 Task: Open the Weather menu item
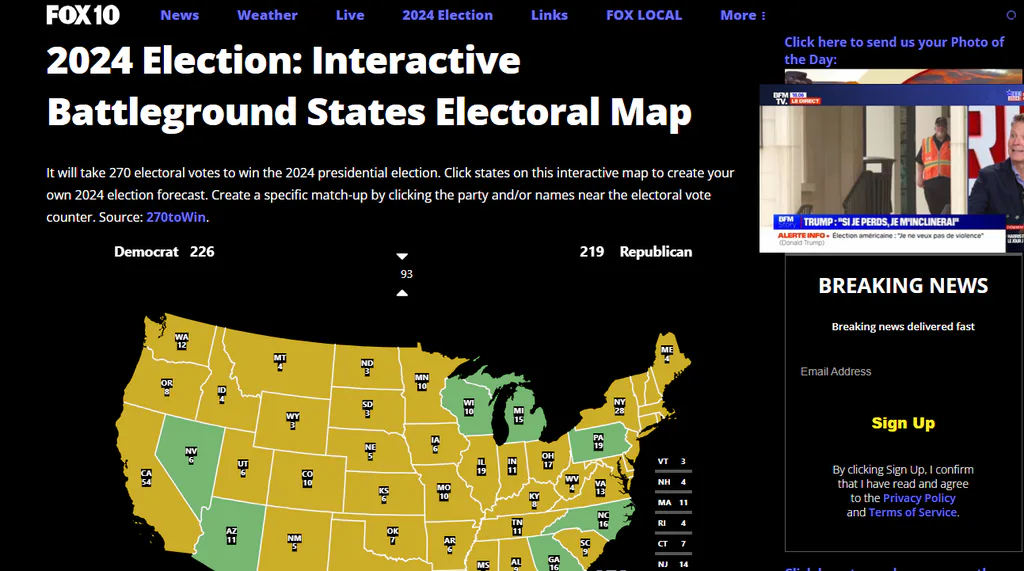click(267, 15)
